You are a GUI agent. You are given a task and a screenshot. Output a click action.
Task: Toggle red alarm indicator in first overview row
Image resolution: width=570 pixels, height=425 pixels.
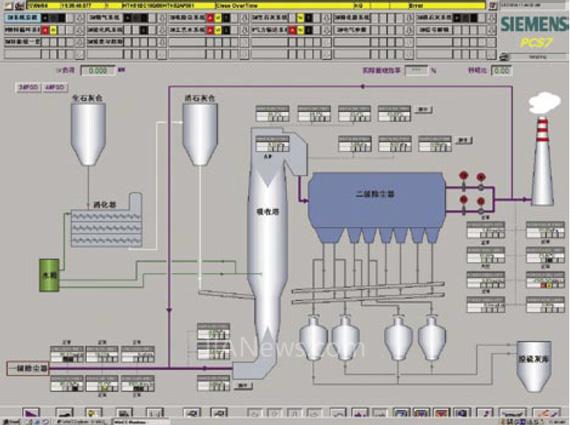[x=210, y=17]
